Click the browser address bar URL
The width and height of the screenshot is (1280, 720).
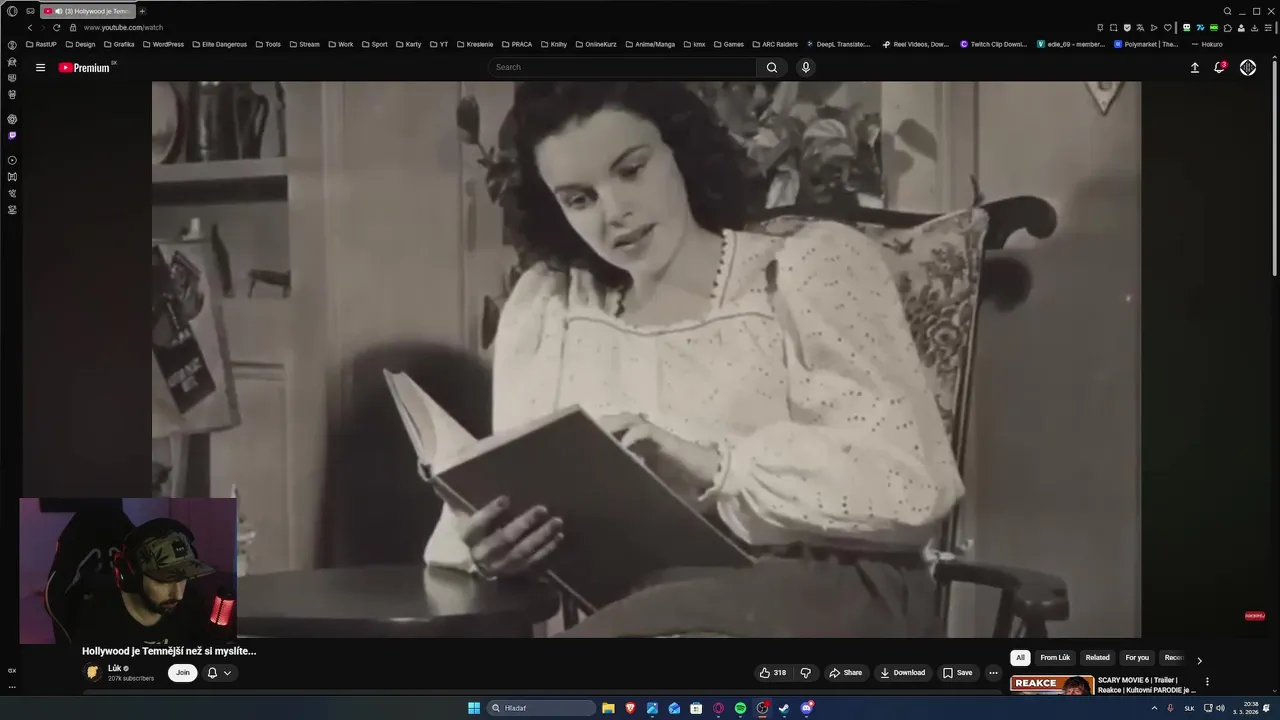point(123,28)
